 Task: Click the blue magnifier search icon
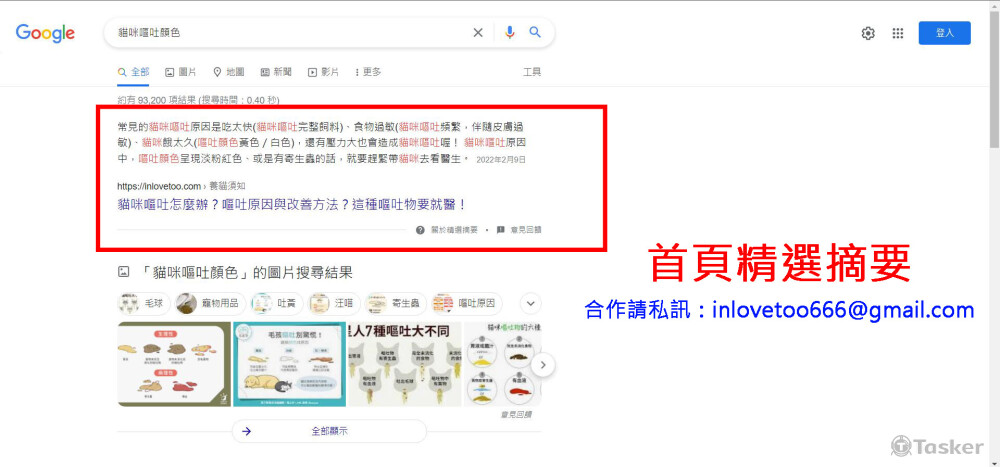[535, 33]
